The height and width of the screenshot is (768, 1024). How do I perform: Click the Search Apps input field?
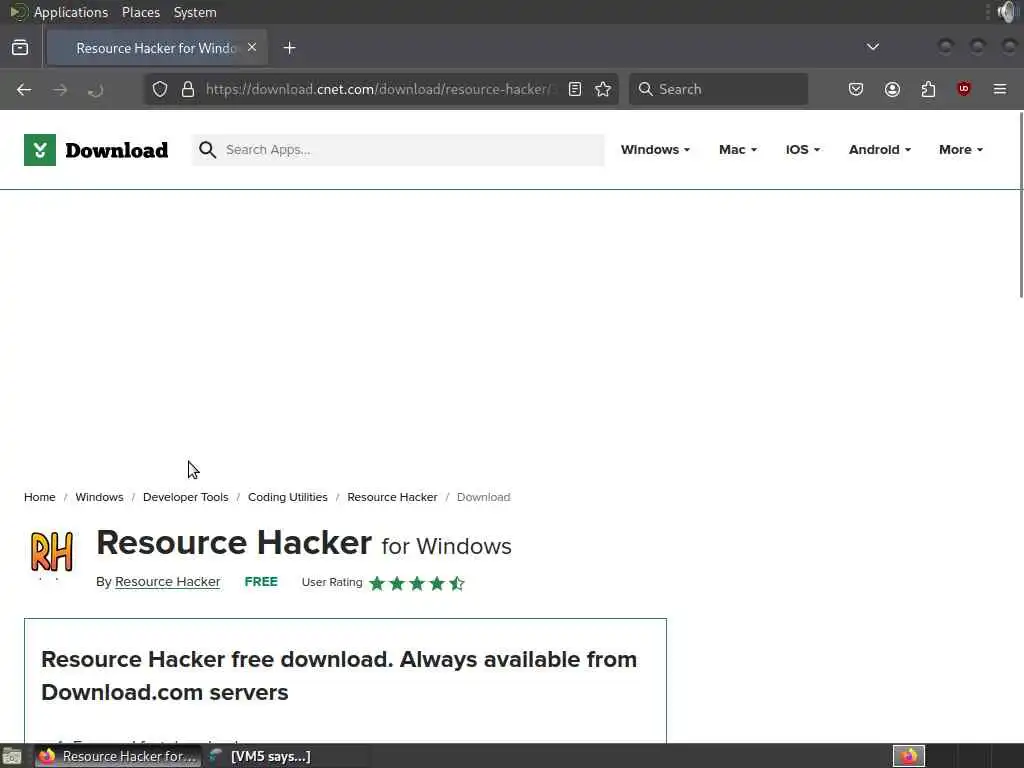pos(398,150)
